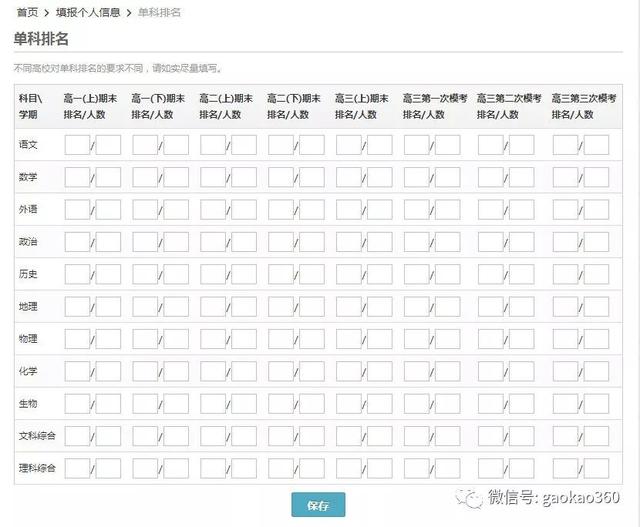
Task: Click 数学 total count field for 高三第二次模考
Action: [522, 177]
